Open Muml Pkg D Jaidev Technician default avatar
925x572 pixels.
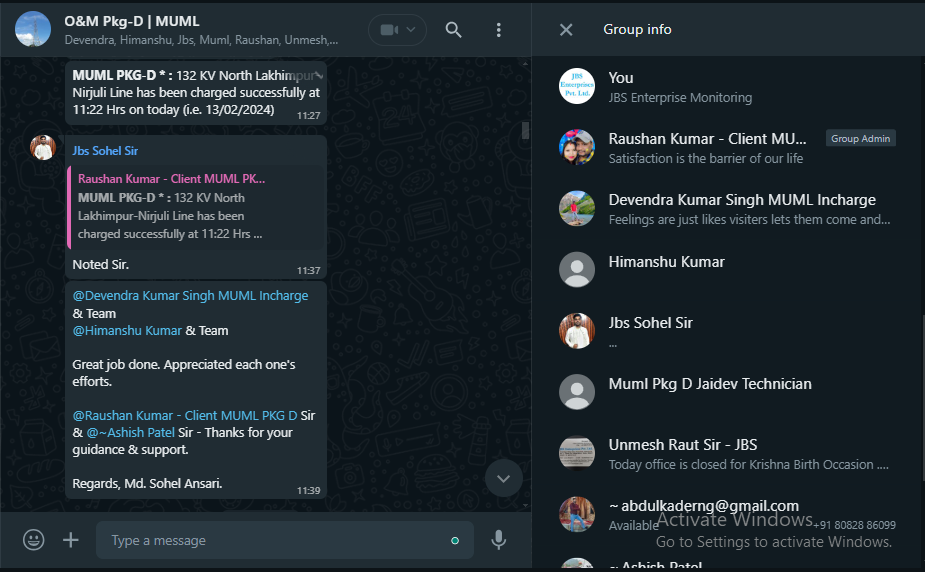point(576,392)
